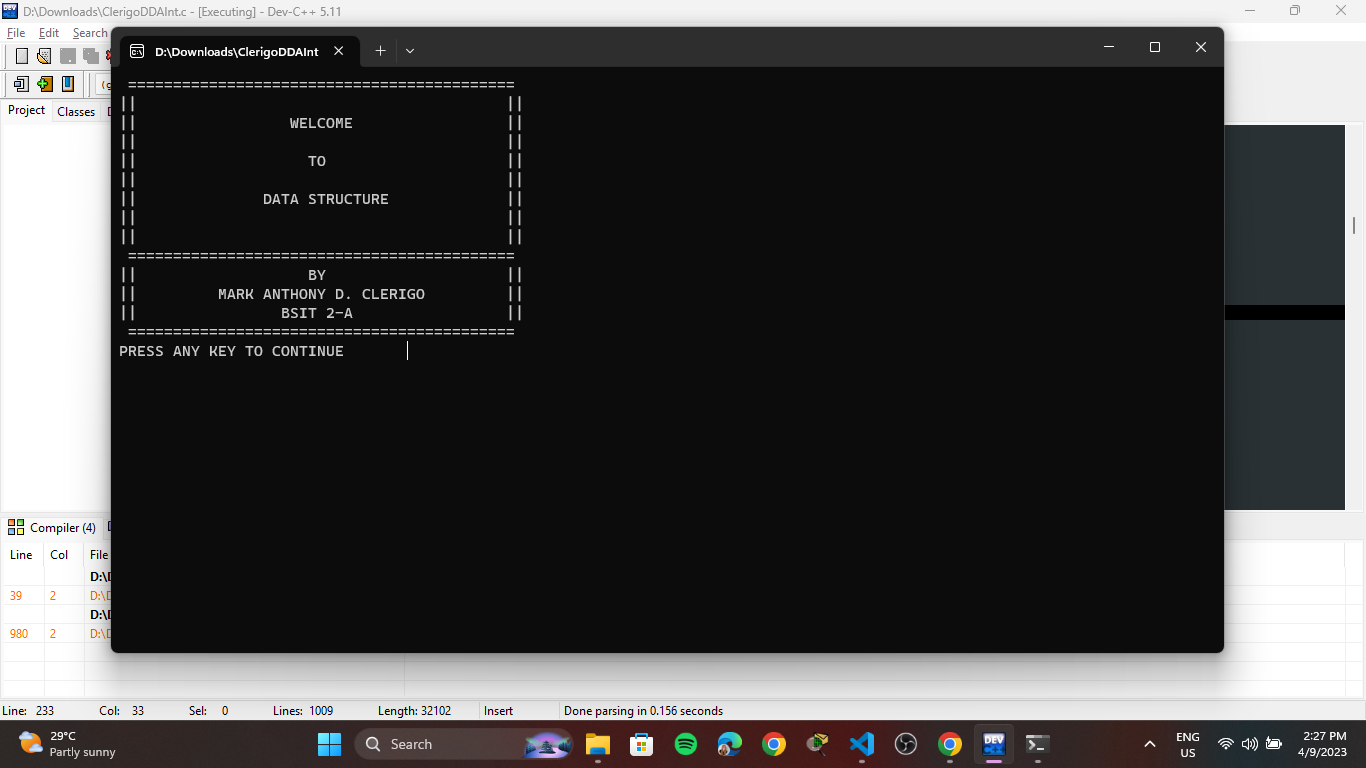Open the volume tray icon
Viewport: 1366px width, 768px height.
[x=1250, y=744]
